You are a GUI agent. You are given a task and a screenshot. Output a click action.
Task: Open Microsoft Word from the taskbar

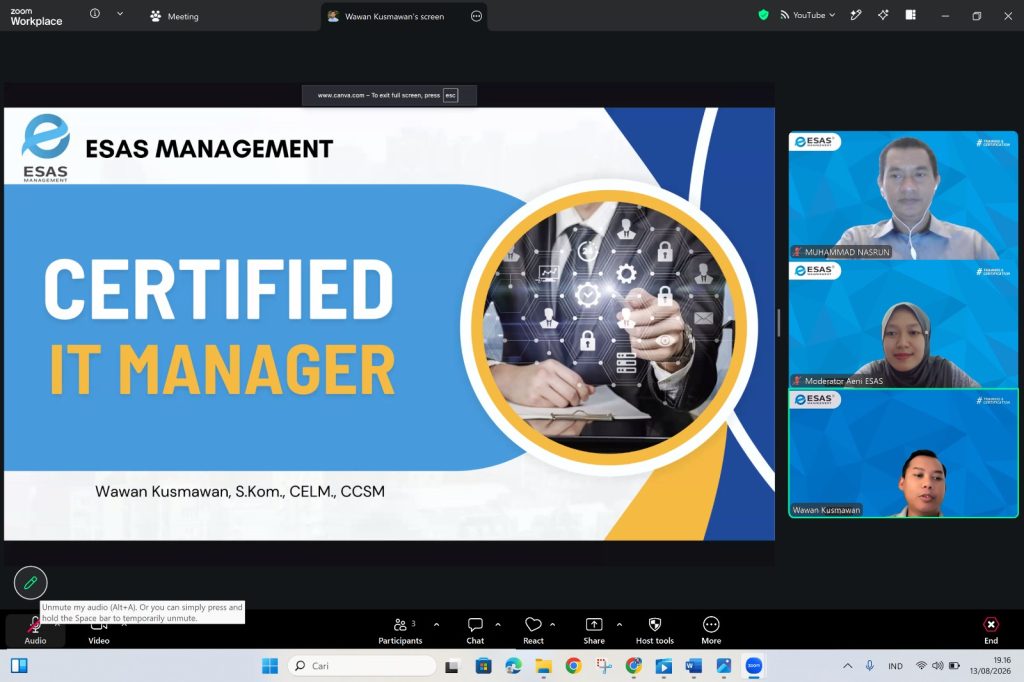tap(694, 666)
